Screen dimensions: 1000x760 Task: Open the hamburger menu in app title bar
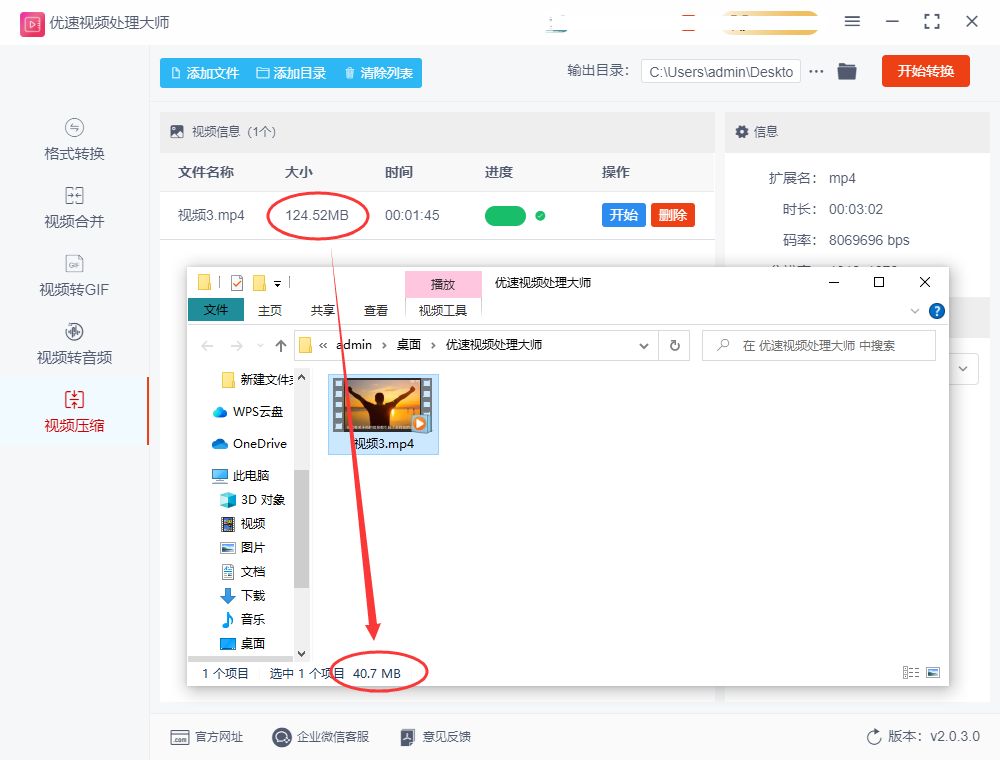(x=852, y=22)
